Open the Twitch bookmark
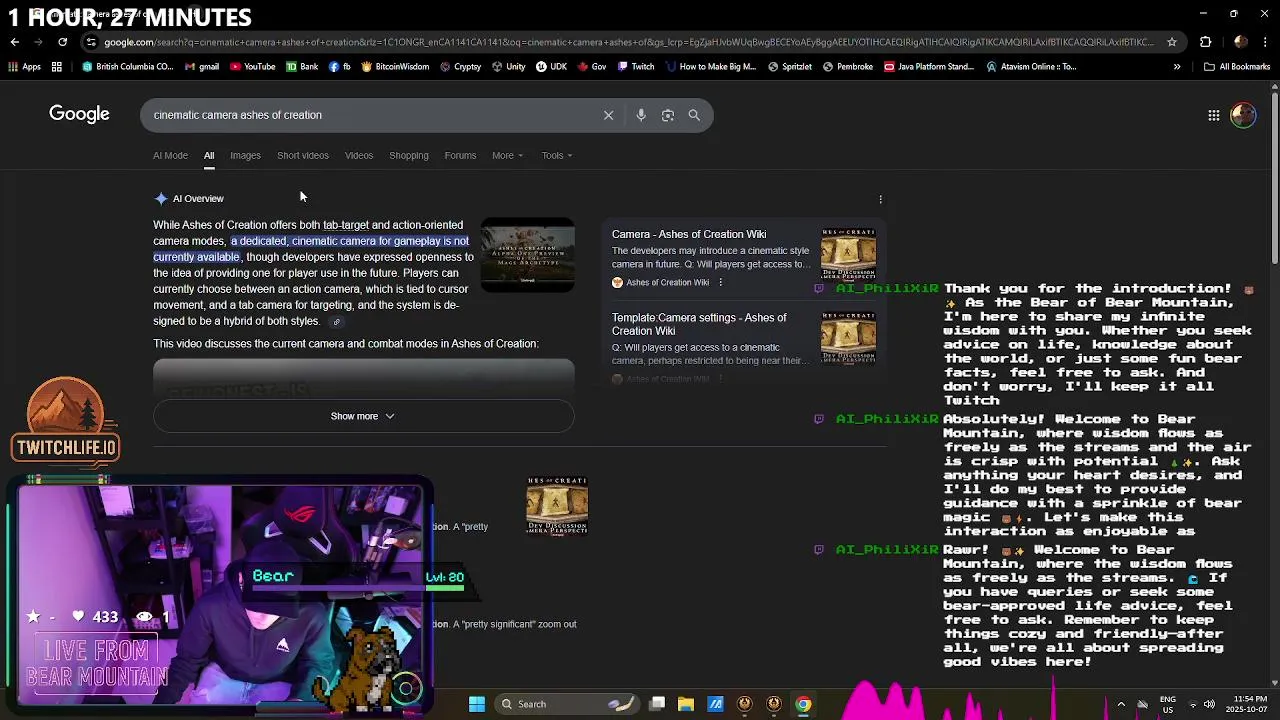This screenshot has height=720, width=1280. (x=636, y=67)
